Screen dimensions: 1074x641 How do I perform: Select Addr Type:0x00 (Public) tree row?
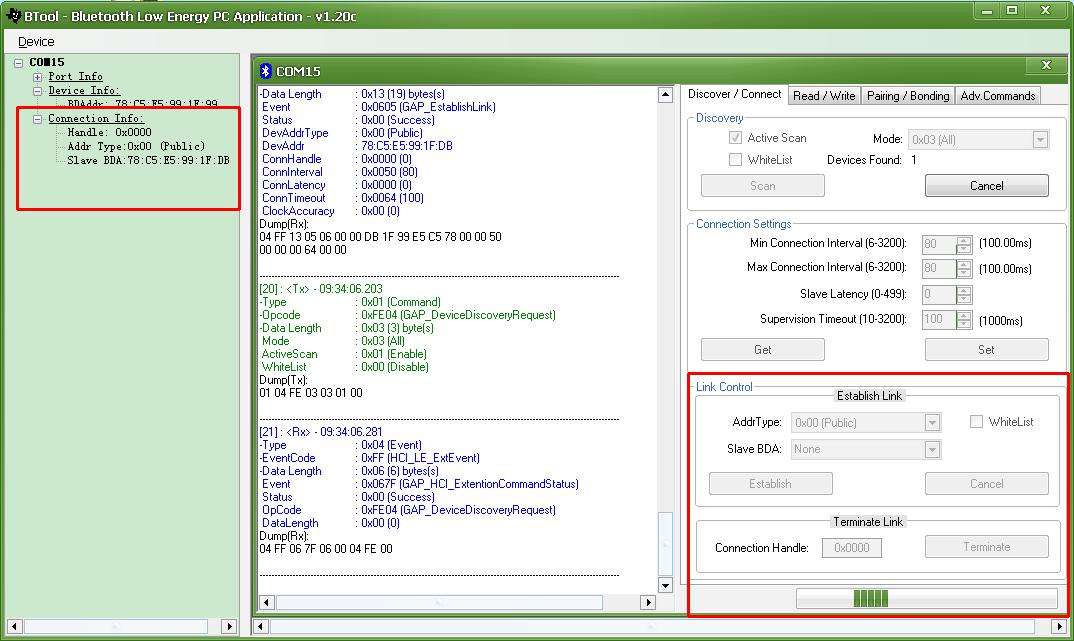point(136,146)
